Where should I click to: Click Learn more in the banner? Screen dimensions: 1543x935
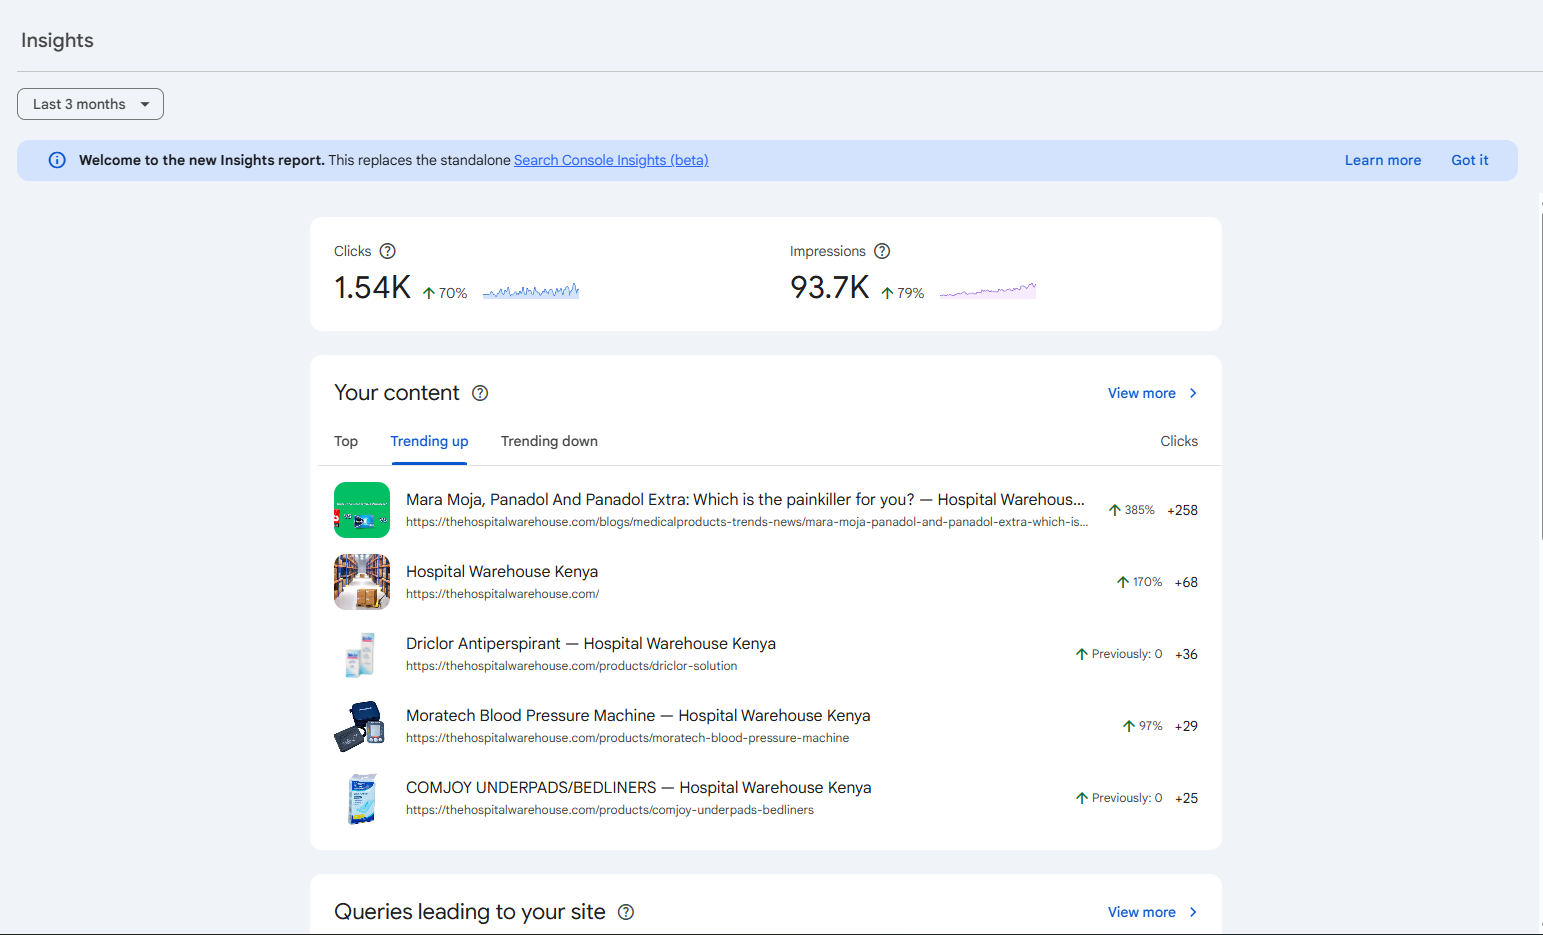1382,160
